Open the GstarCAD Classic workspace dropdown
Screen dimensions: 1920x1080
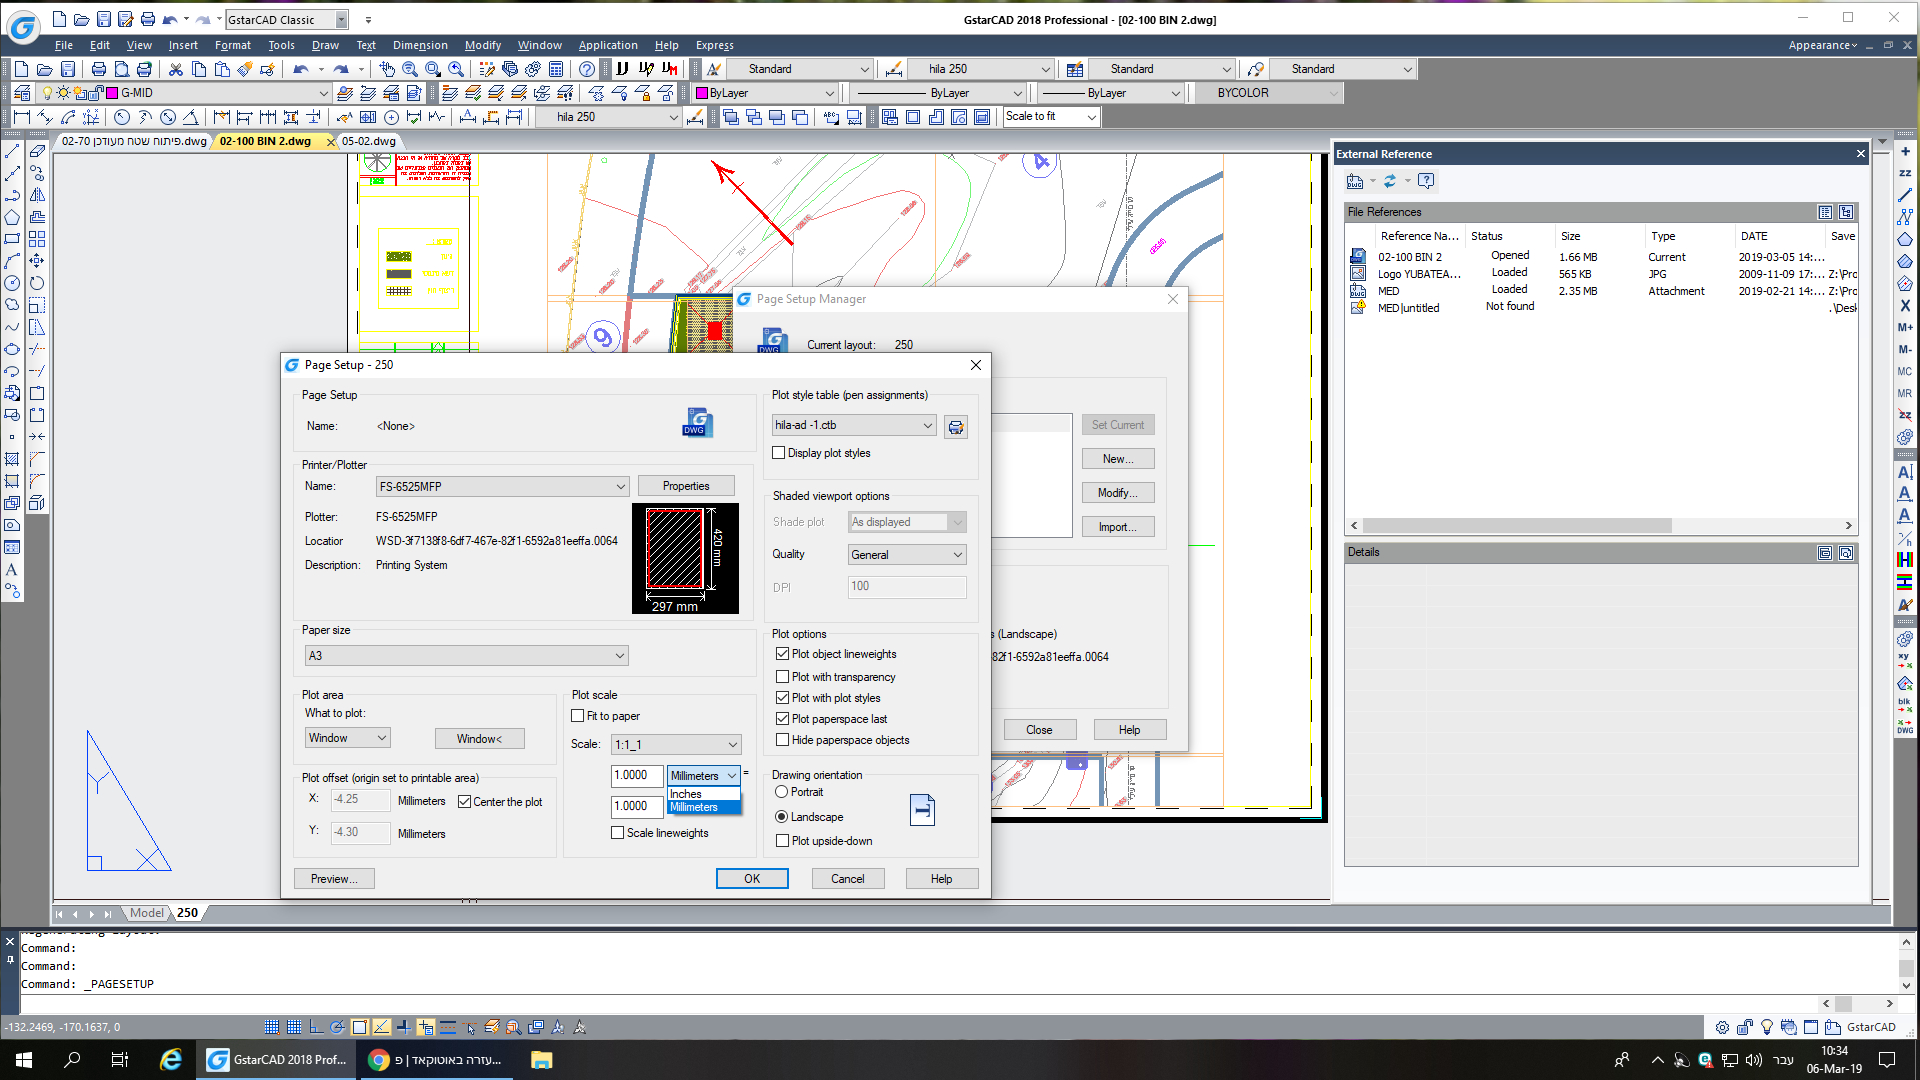(342, 20)
